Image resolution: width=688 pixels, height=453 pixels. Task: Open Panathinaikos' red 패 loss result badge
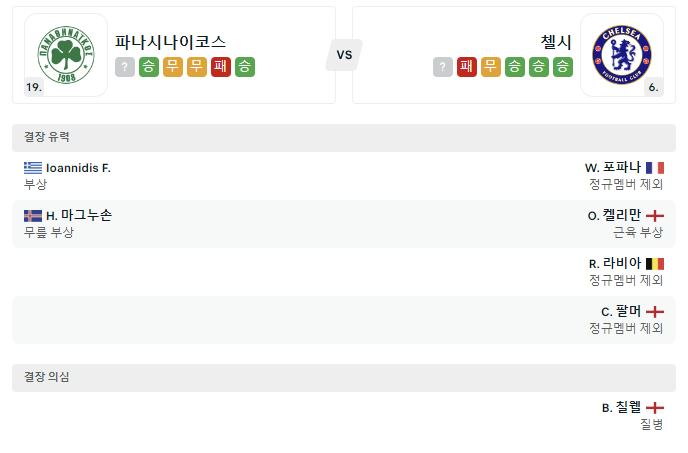click(221, 67)
